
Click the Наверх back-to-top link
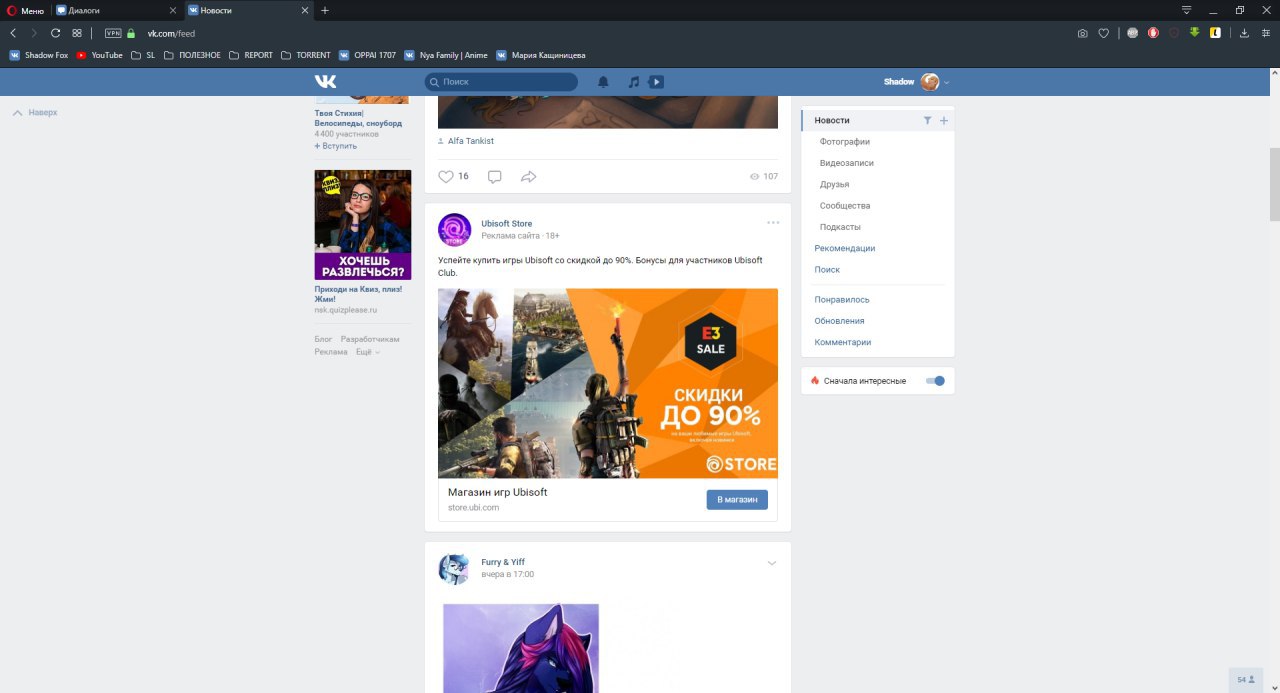35,113
